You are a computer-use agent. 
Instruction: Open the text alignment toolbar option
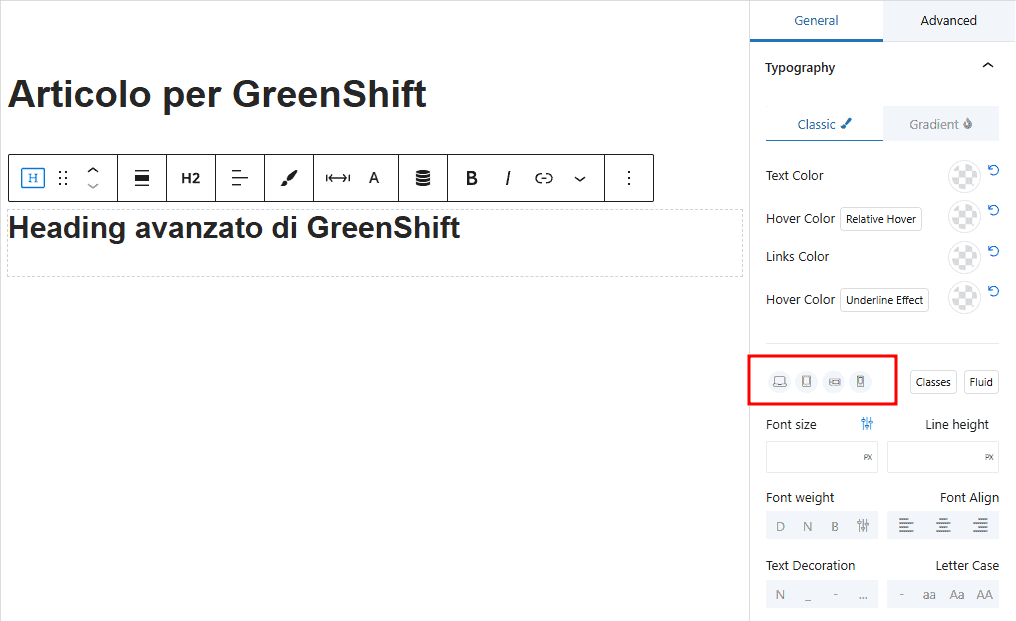tap(240, 178)
